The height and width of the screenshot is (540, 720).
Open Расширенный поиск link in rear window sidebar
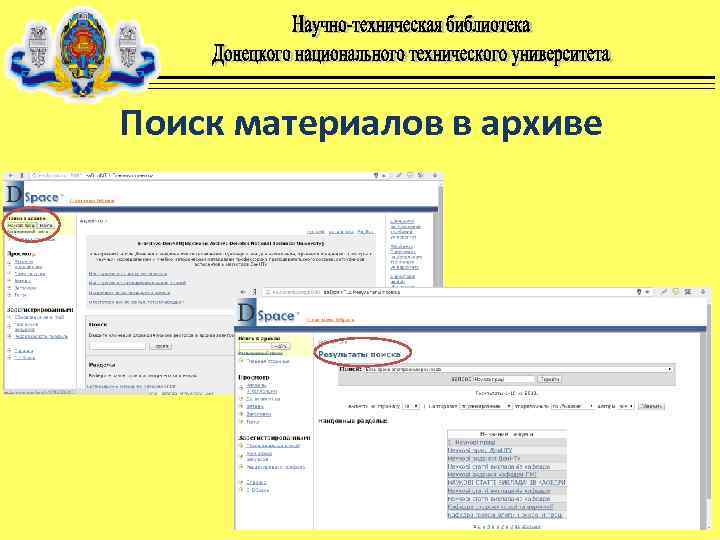click(x=28, y=231)
